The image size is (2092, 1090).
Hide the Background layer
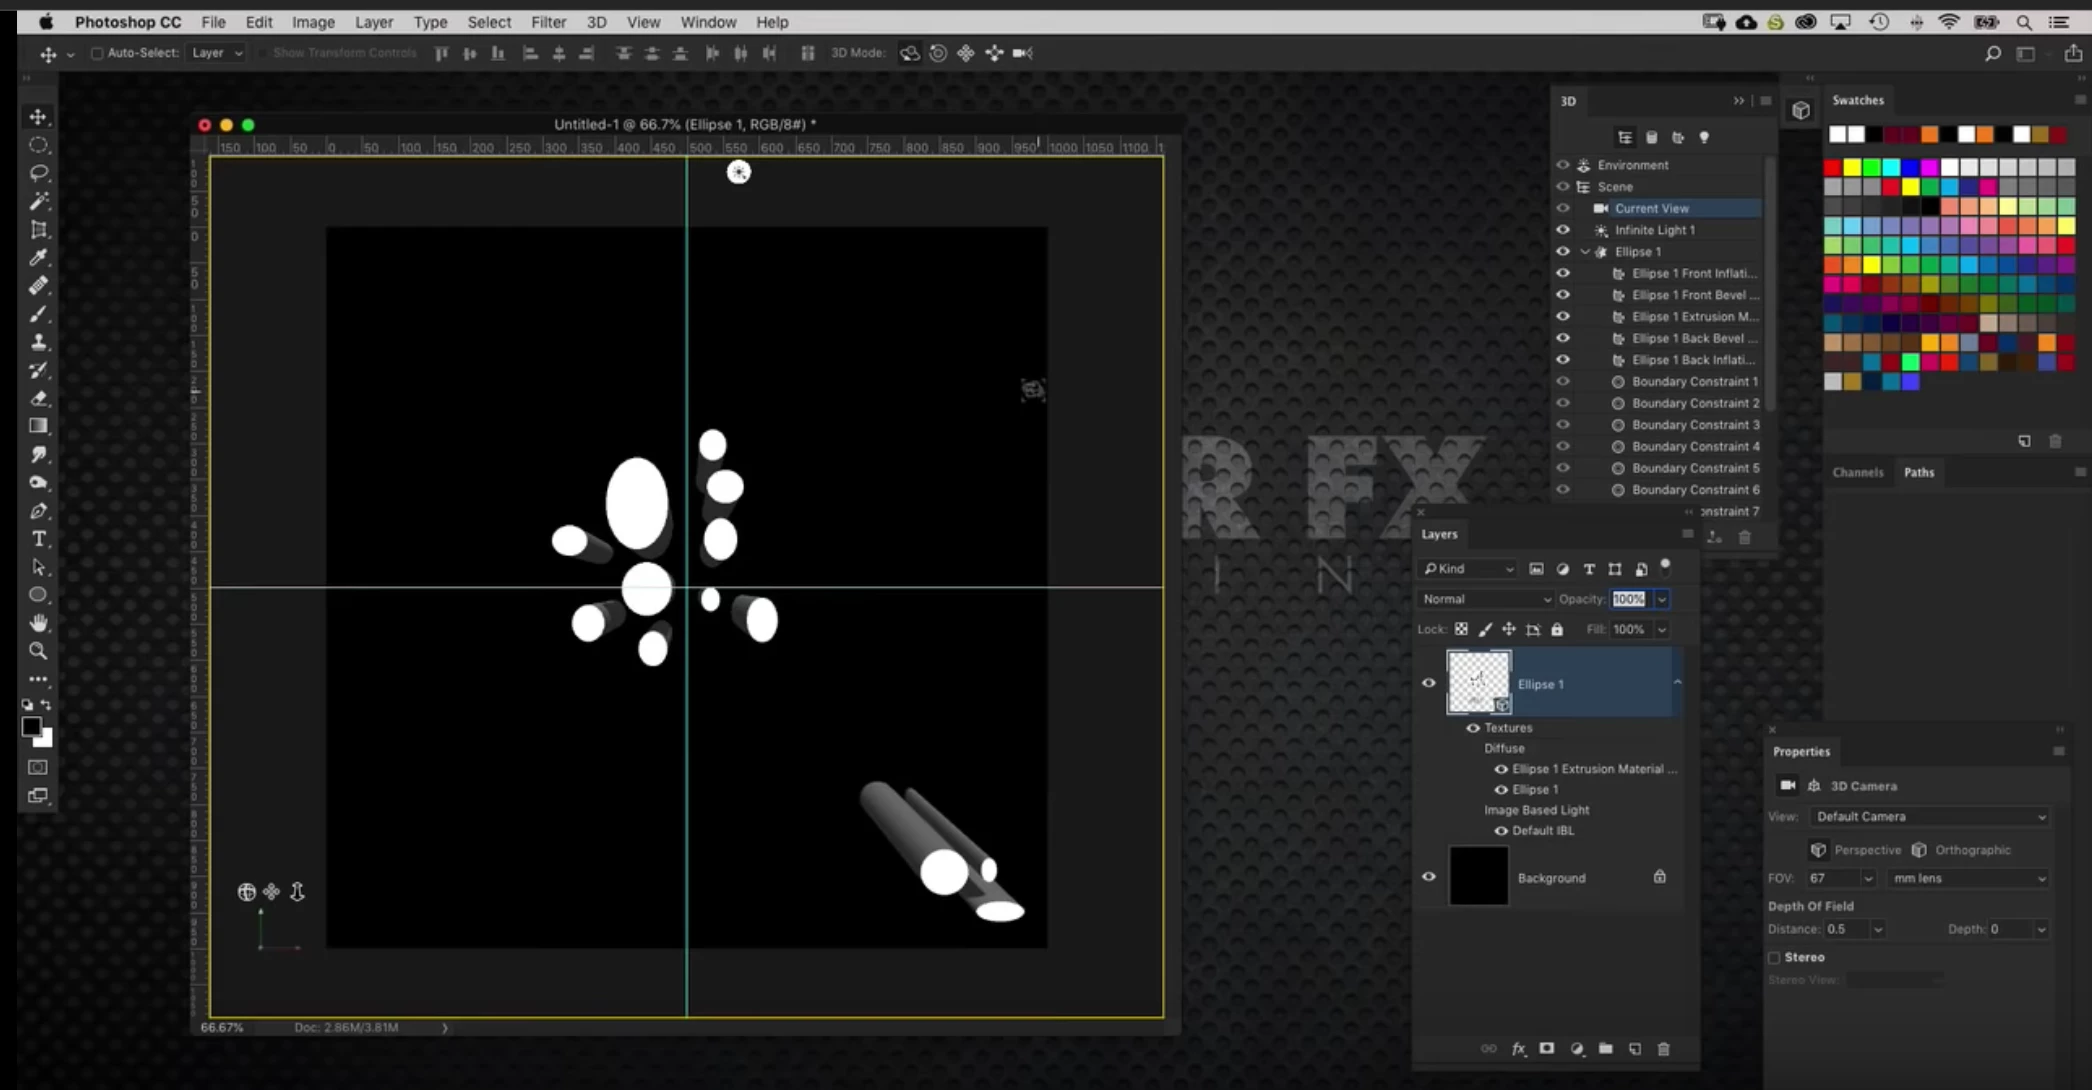point(1429,877)
